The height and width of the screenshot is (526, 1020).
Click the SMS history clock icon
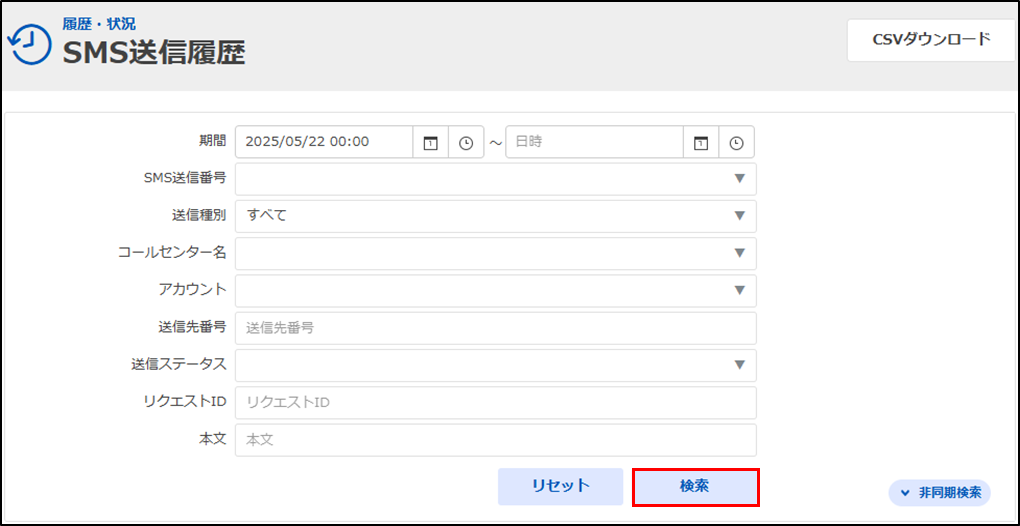click(x=29, y=43)
